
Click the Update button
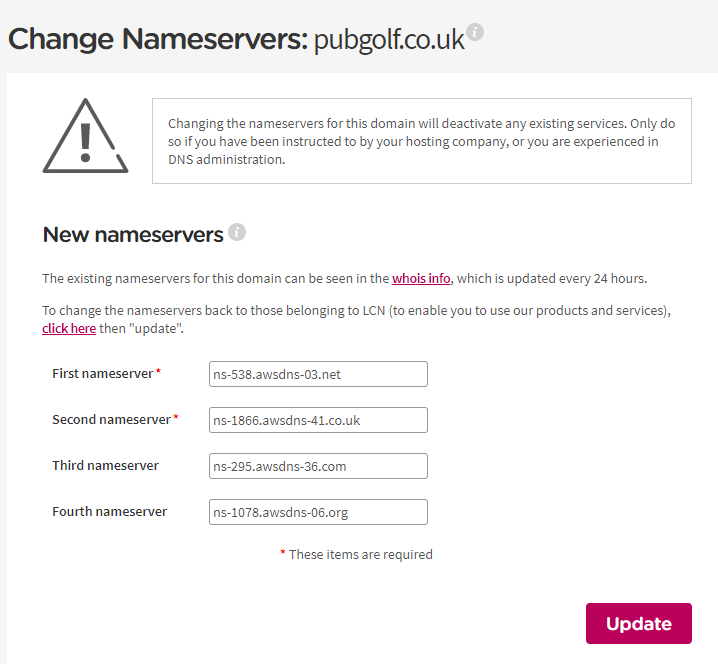[639, 623]
